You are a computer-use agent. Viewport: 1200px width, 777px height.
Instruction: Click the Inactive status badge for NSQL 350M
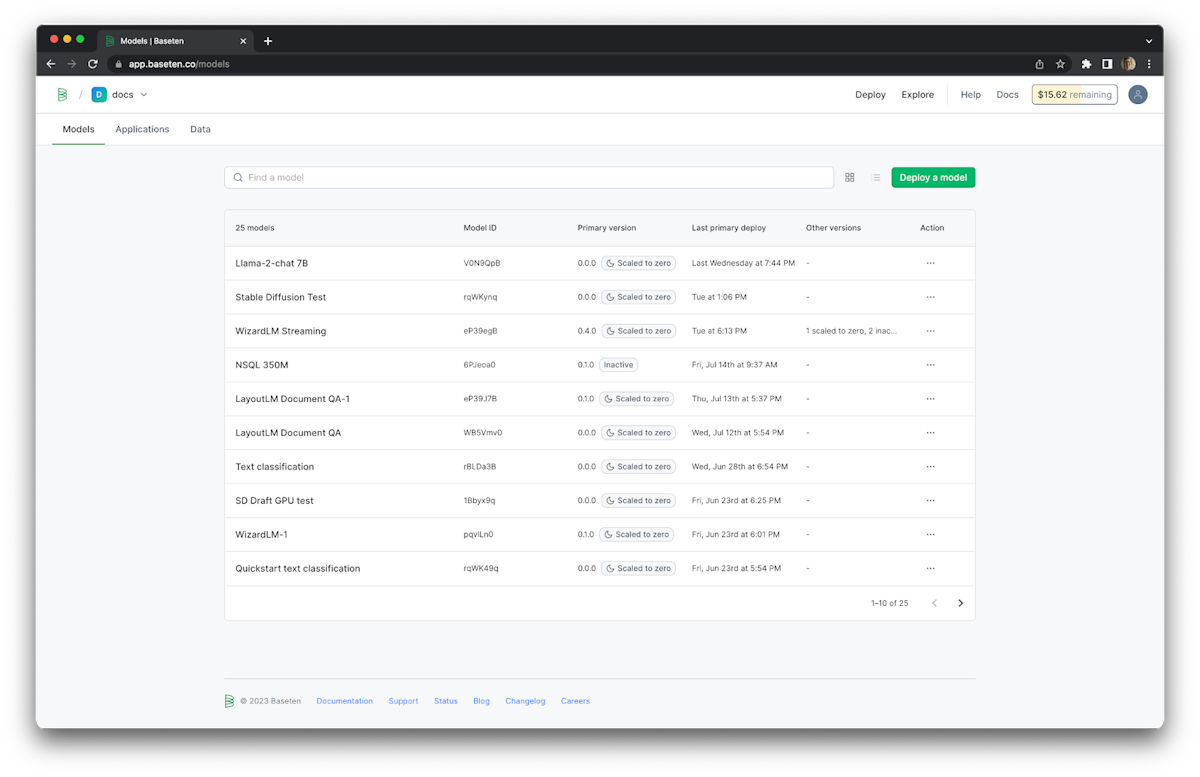point(618,365)
